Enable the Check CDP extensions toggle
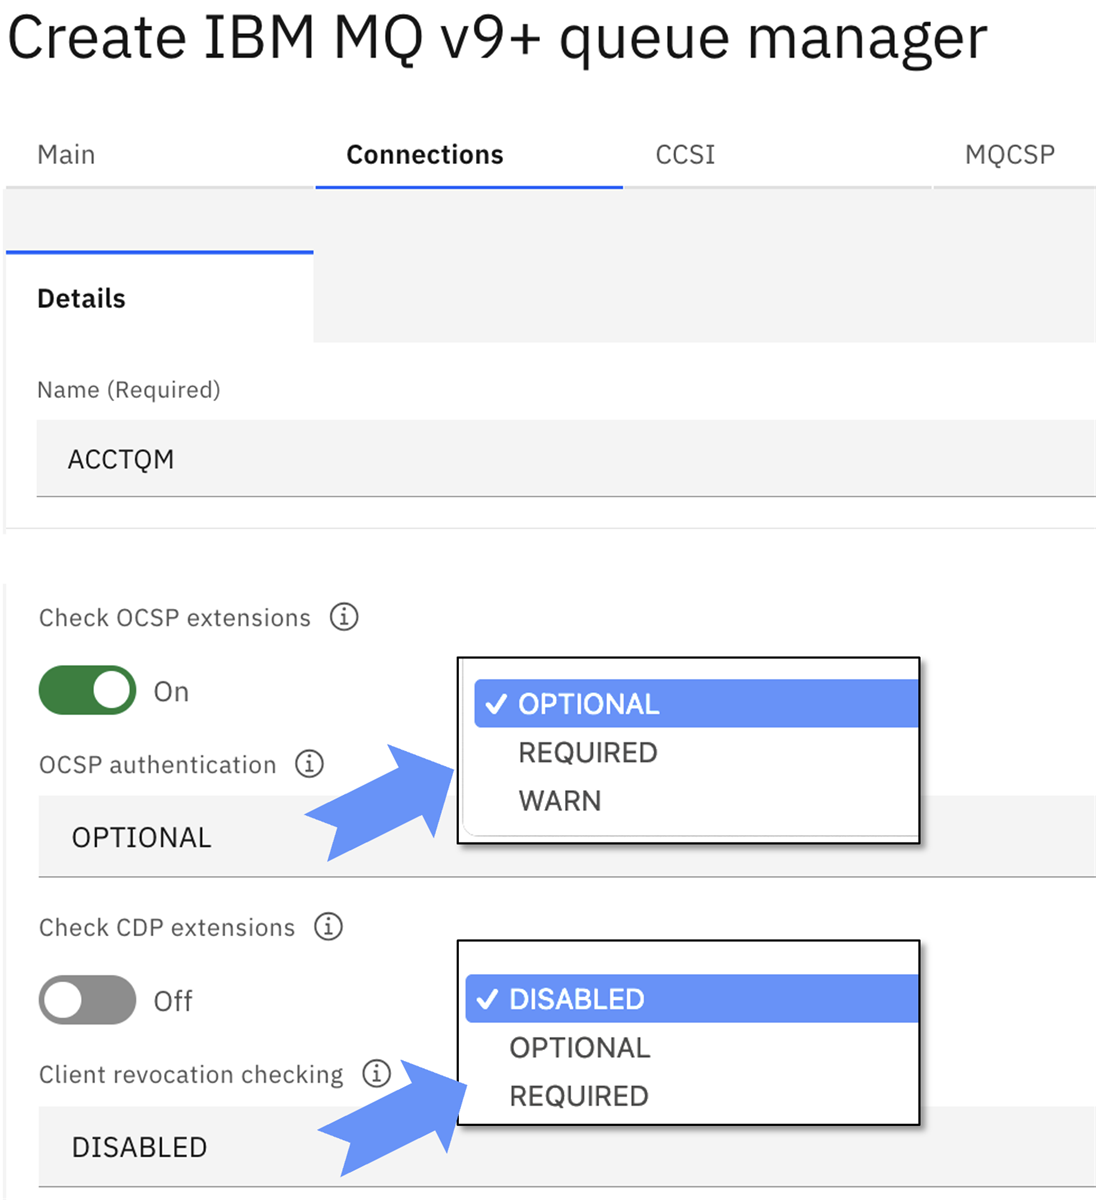The image size is (1096, 1200). (x=88, y=1000)
